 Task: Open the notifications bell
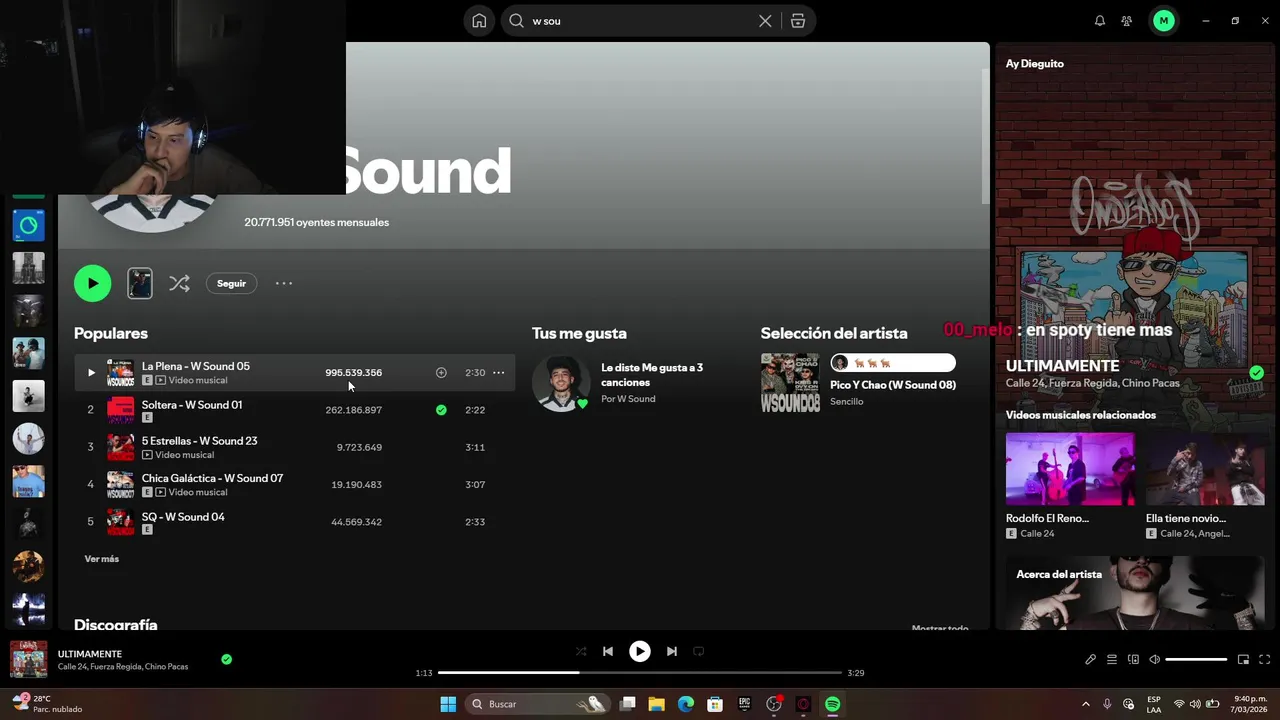pyautogui.click(x=1100, y=21)
